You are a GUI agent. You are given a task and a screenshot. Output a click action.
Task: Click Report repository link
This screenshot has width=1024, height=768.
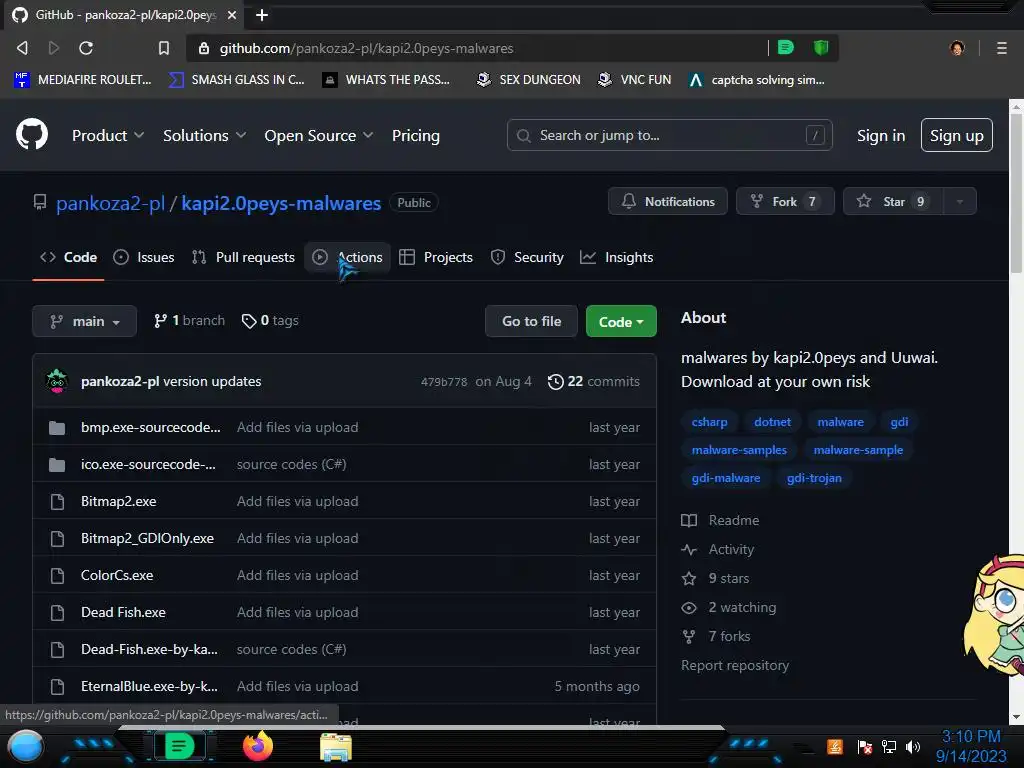tap(735, 665)
